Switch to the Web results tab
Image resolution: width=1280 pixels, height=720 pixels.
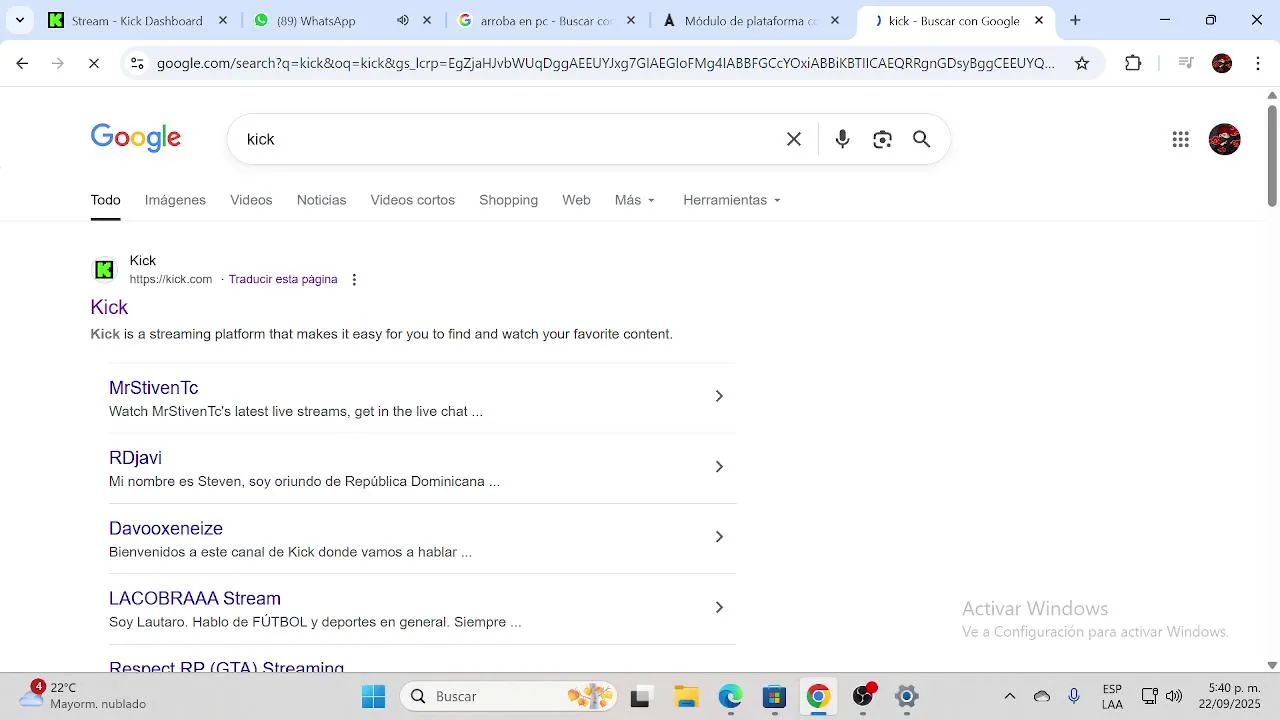coord(576,200)
